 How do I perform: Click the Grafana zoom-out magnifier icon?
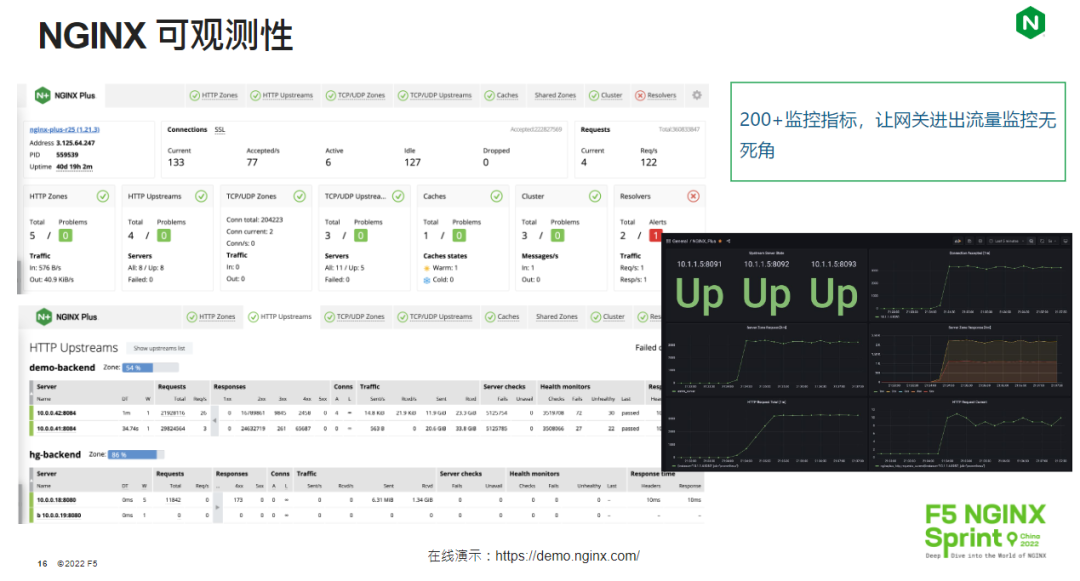coord(1030,241)
